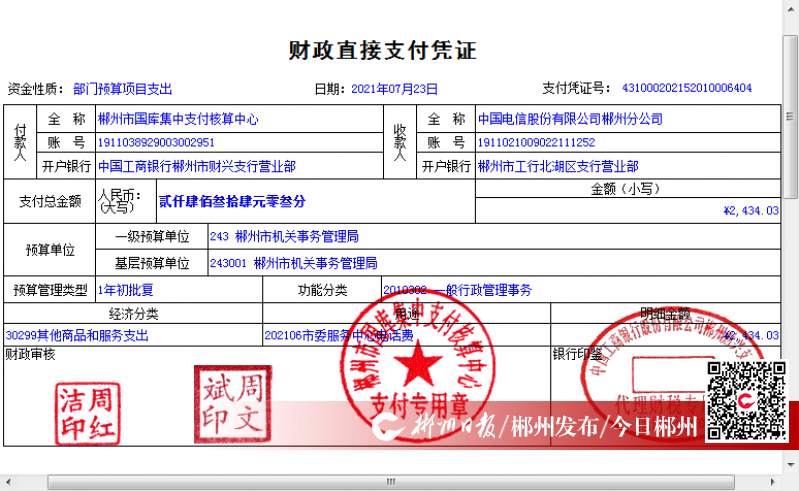The height and width of the screenshot is (491, 799).
Task: Click the 预算单位 label
Action: pos(50,250)
